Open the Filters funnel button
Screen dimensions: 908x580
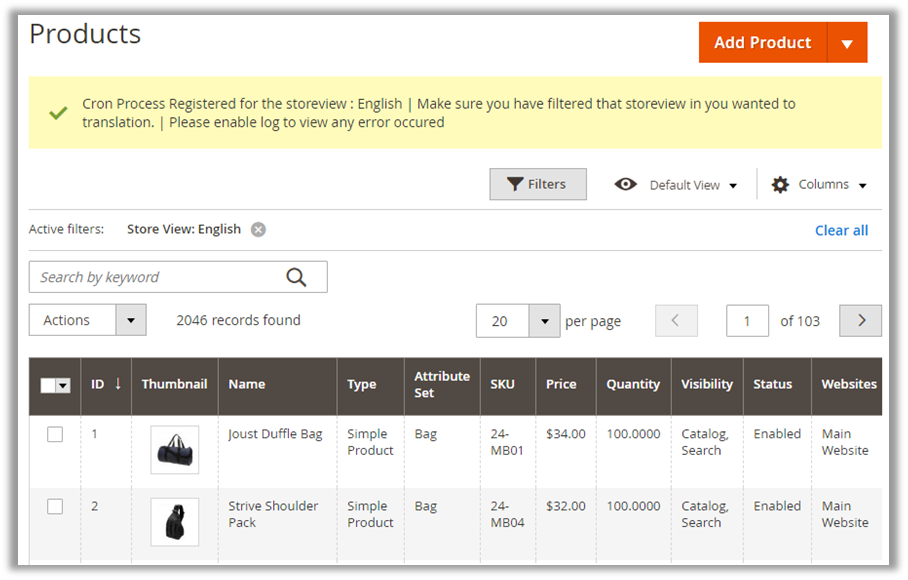click(x=537, y=184)
